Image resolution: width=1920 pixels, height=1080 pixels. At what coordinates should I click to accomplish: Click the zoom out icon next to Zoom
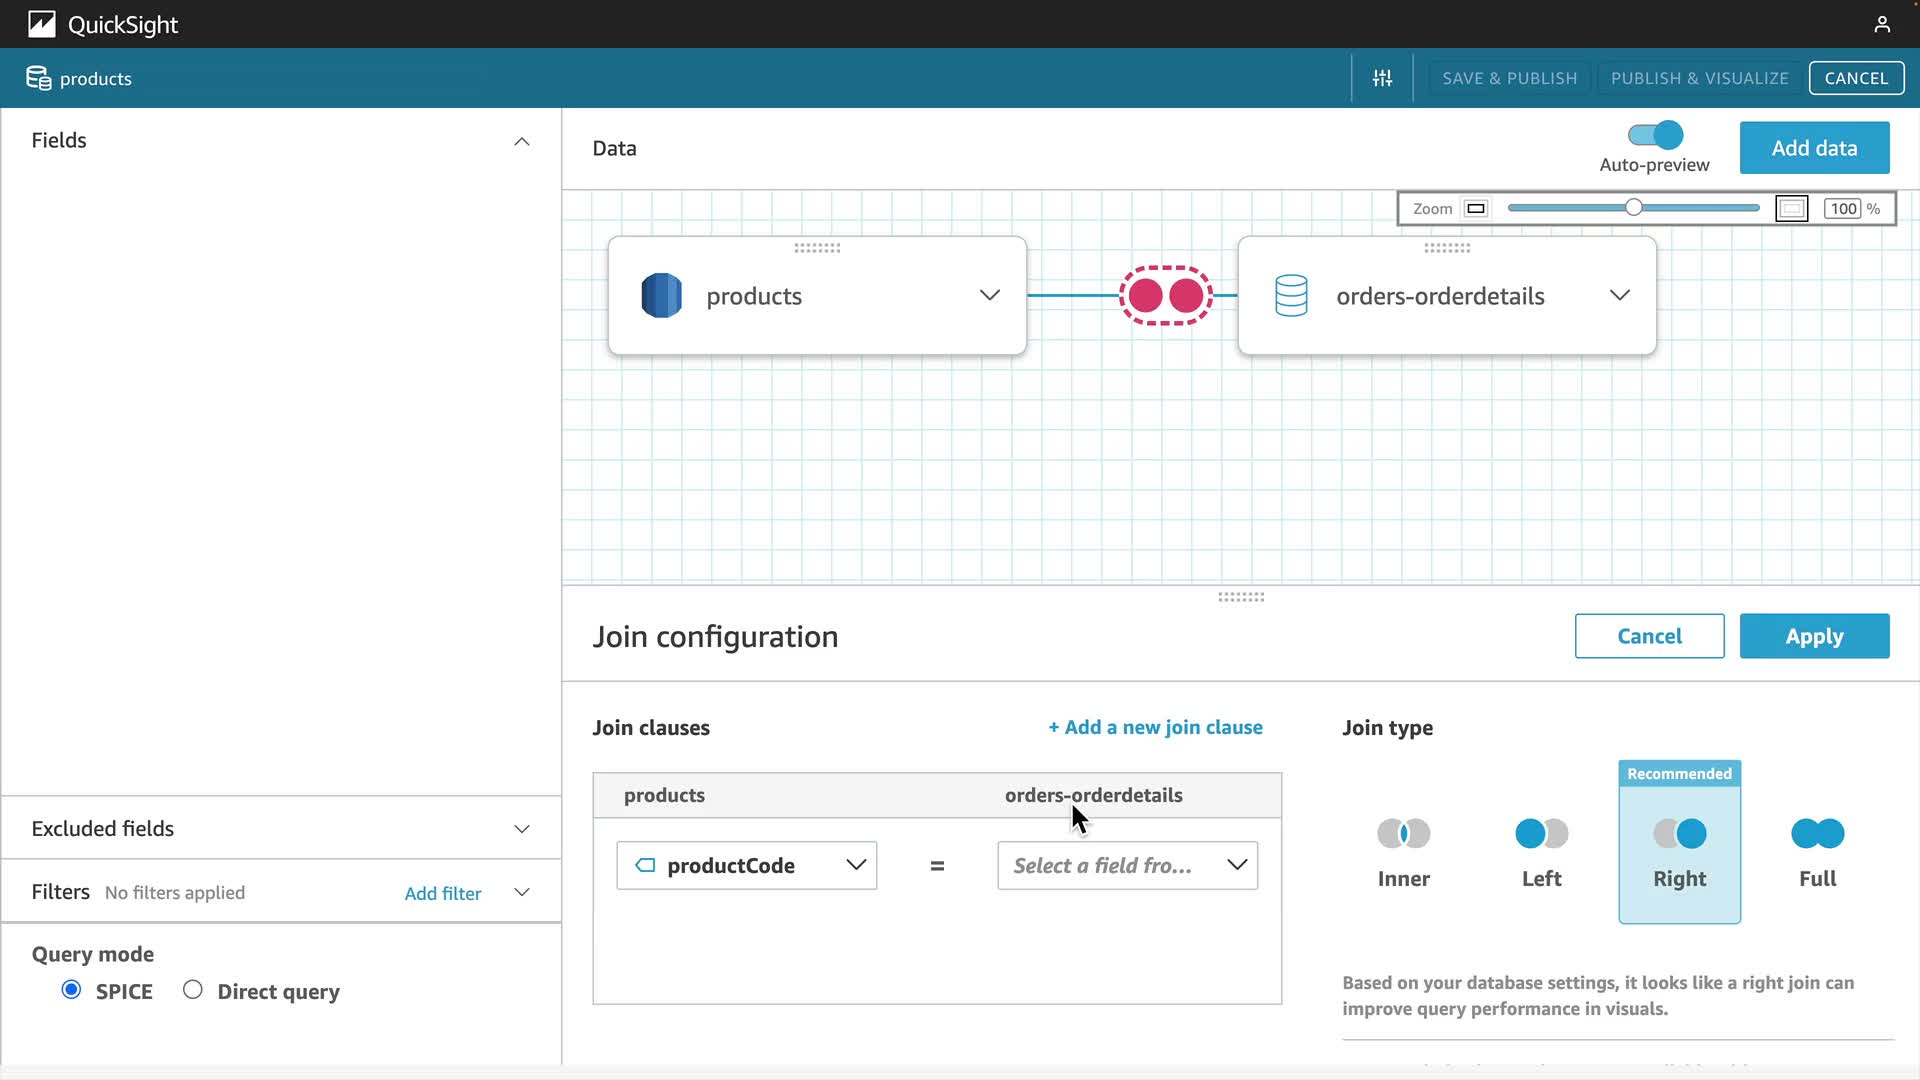point(1476,209)
